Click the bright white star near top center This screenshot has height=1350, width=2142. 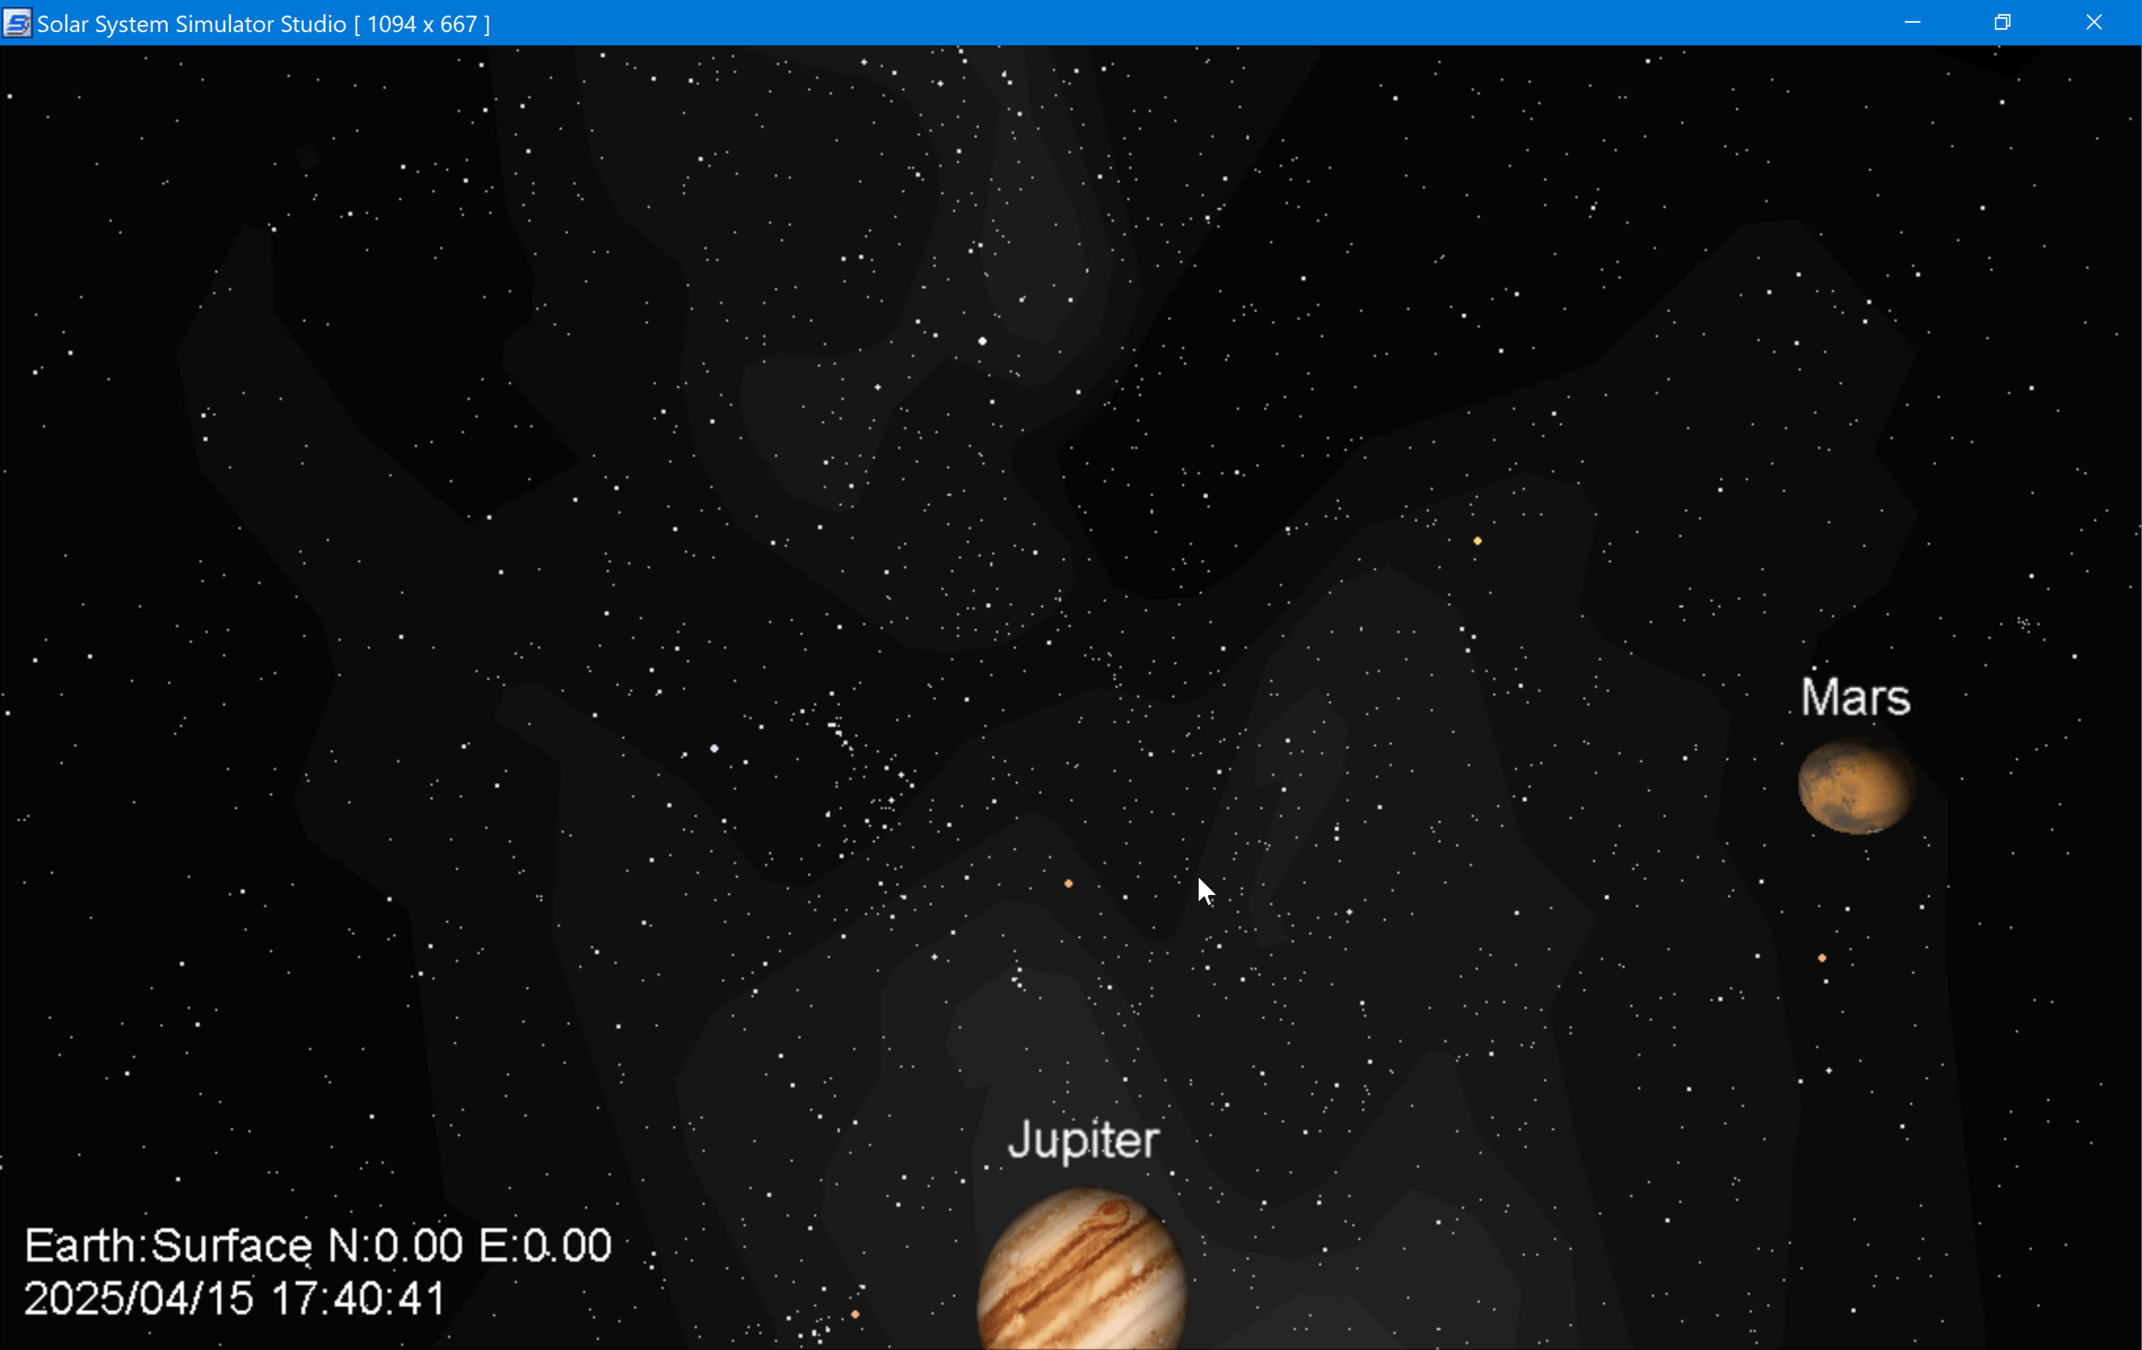click(x=982, y=341)
